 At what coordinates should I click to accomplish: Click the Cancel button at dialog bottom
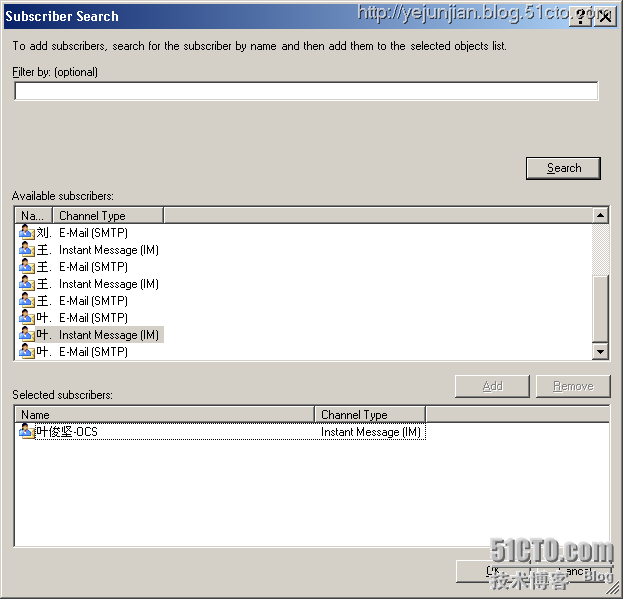572,571
